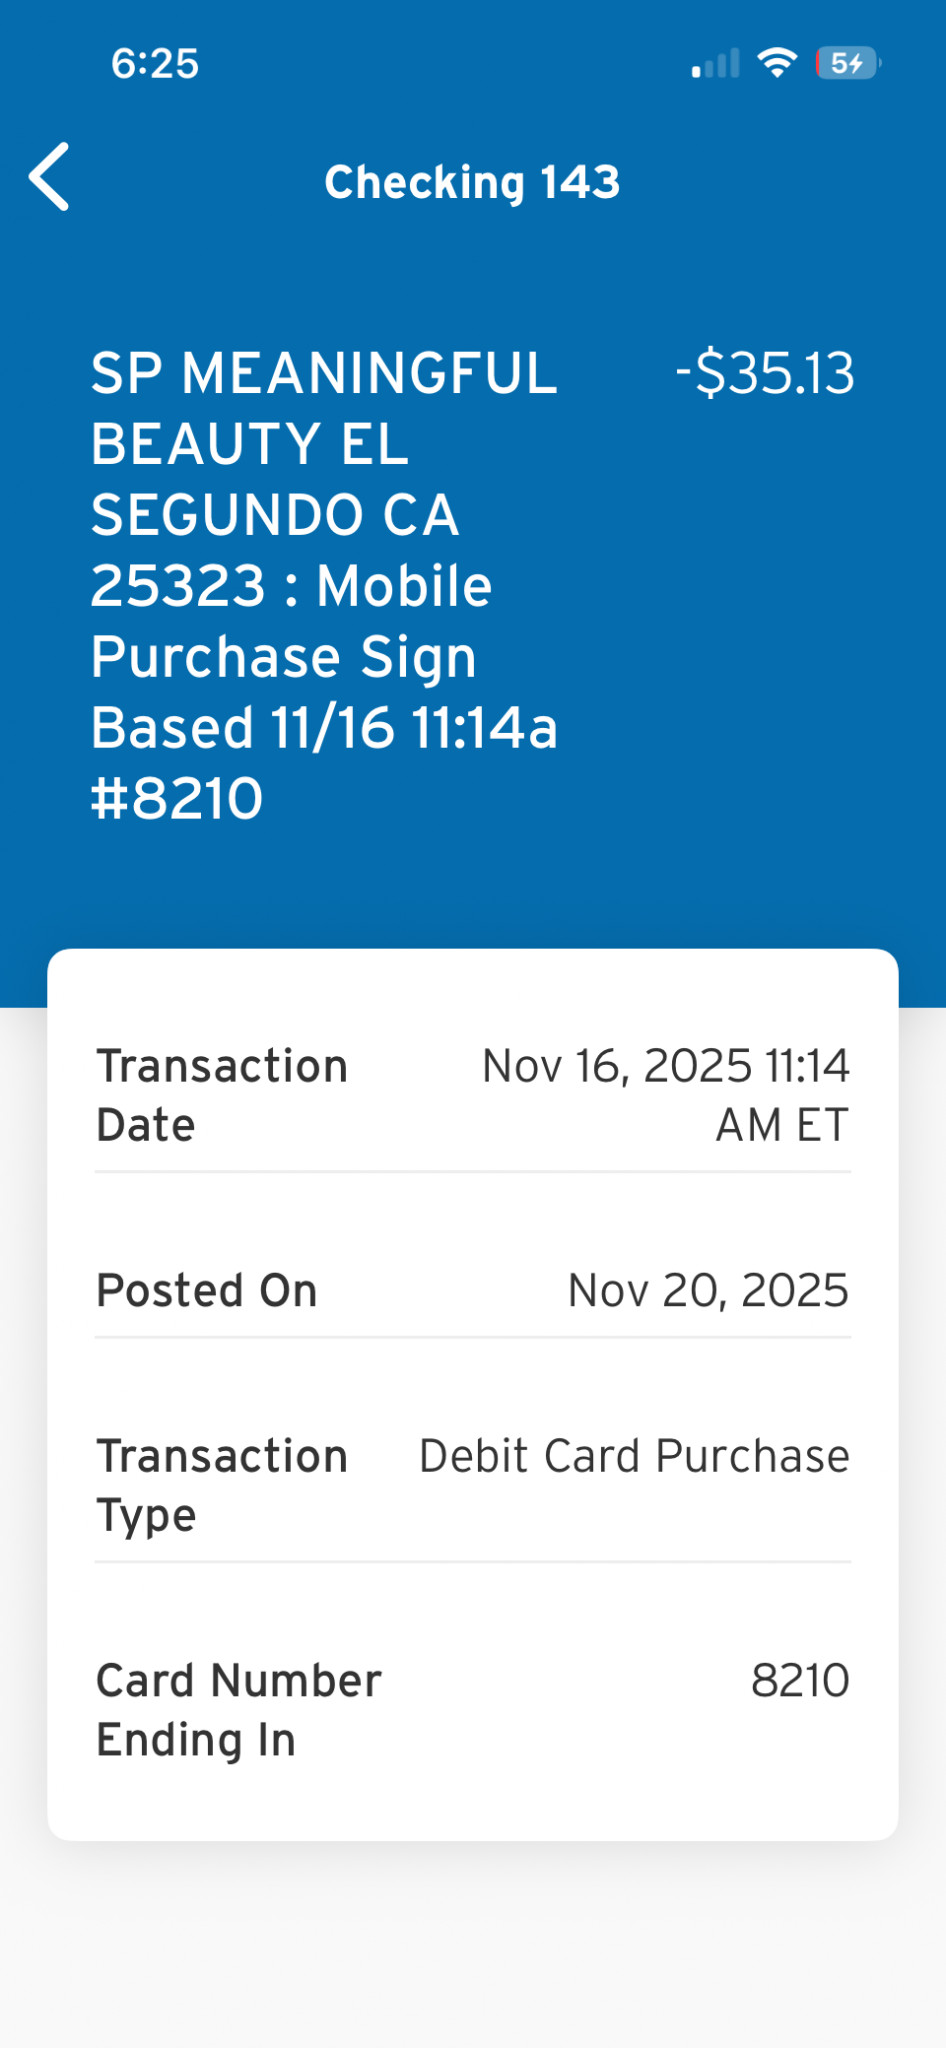Select the -$35.13 transaction amount
The image size is (946, 2048).
coord(765,374)
